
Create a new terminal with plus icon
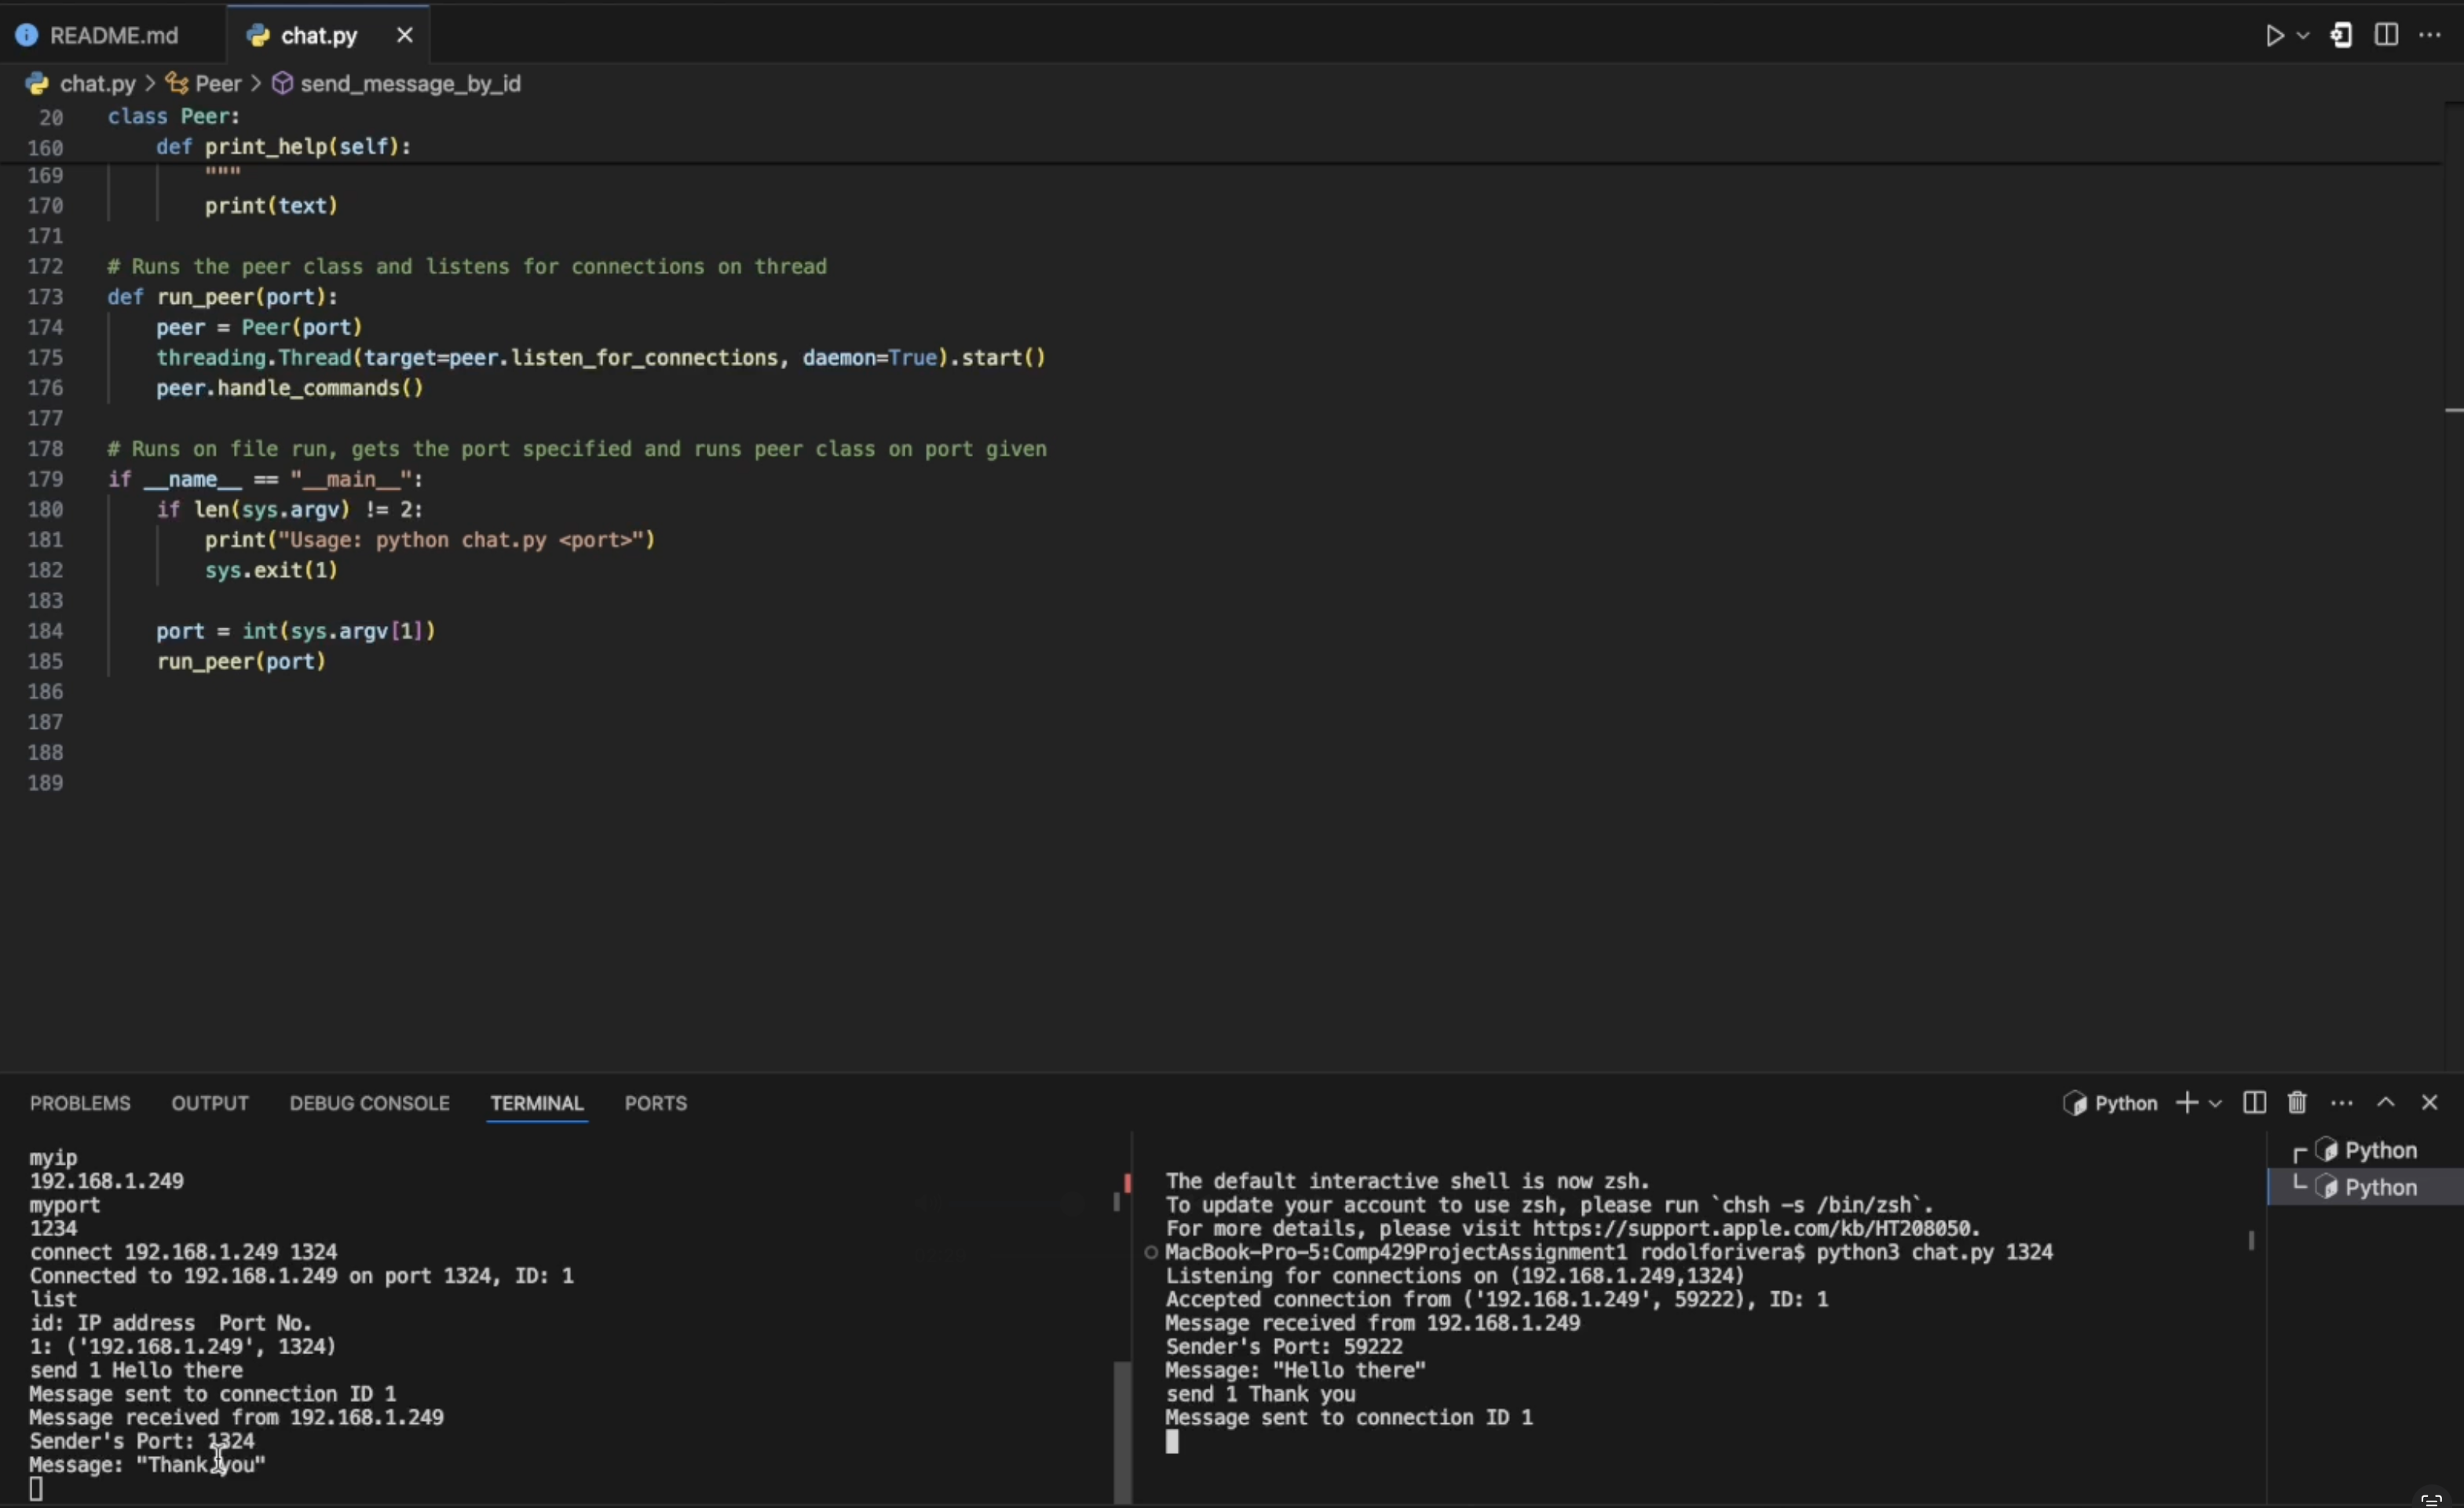pos(2187,1103)
